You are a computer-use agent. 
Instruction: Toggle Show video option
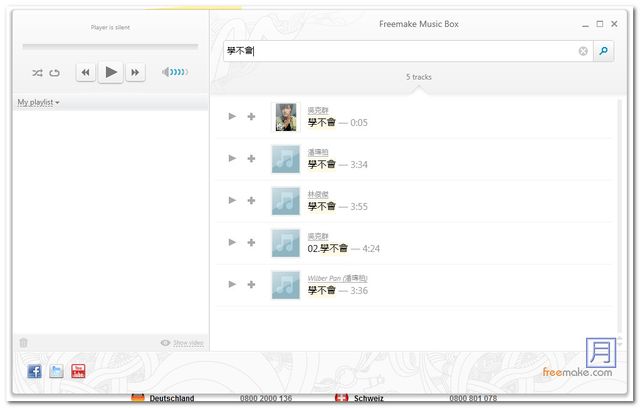[x=182, y=343]
